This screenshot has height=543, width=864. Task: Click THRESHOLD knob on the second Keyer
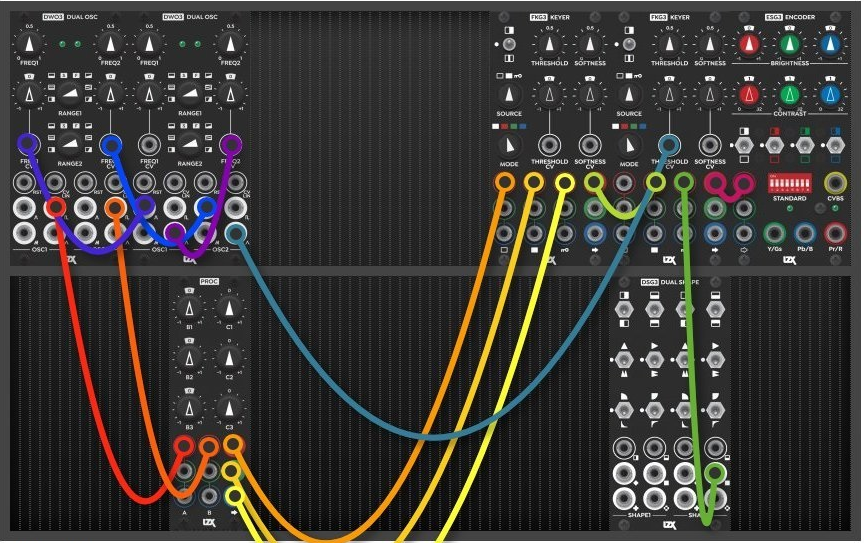tap(669, 45)
